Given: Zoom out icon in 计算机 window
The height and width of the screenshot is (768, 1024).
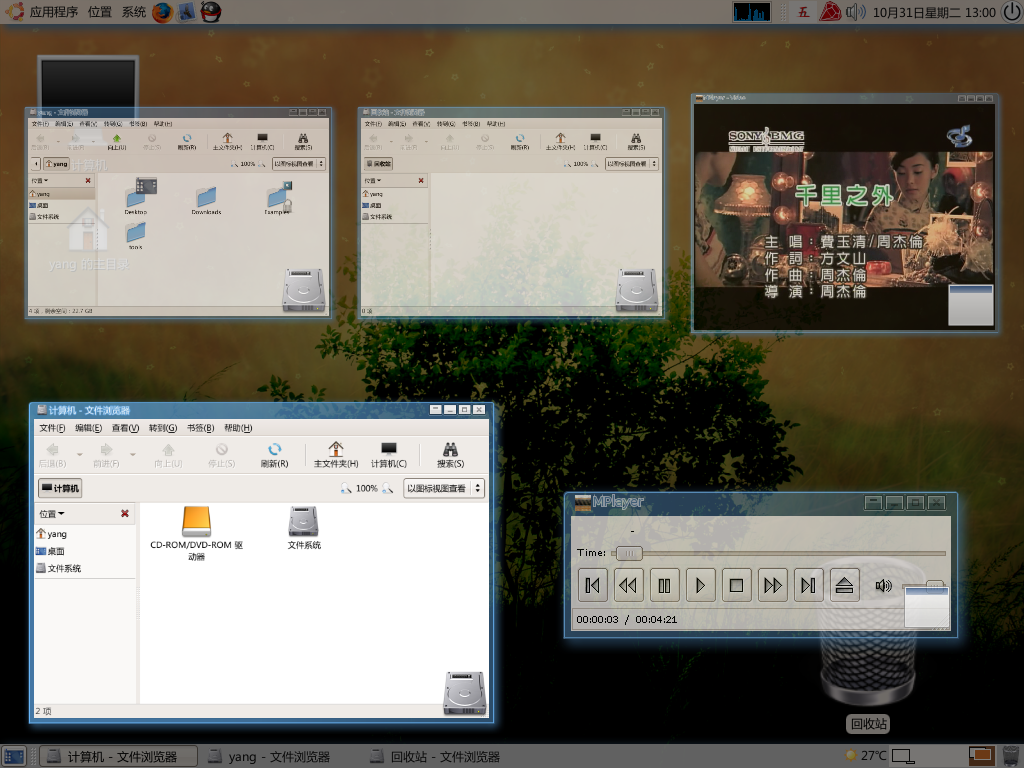Looking at the screenshot, I should (345, 488).
